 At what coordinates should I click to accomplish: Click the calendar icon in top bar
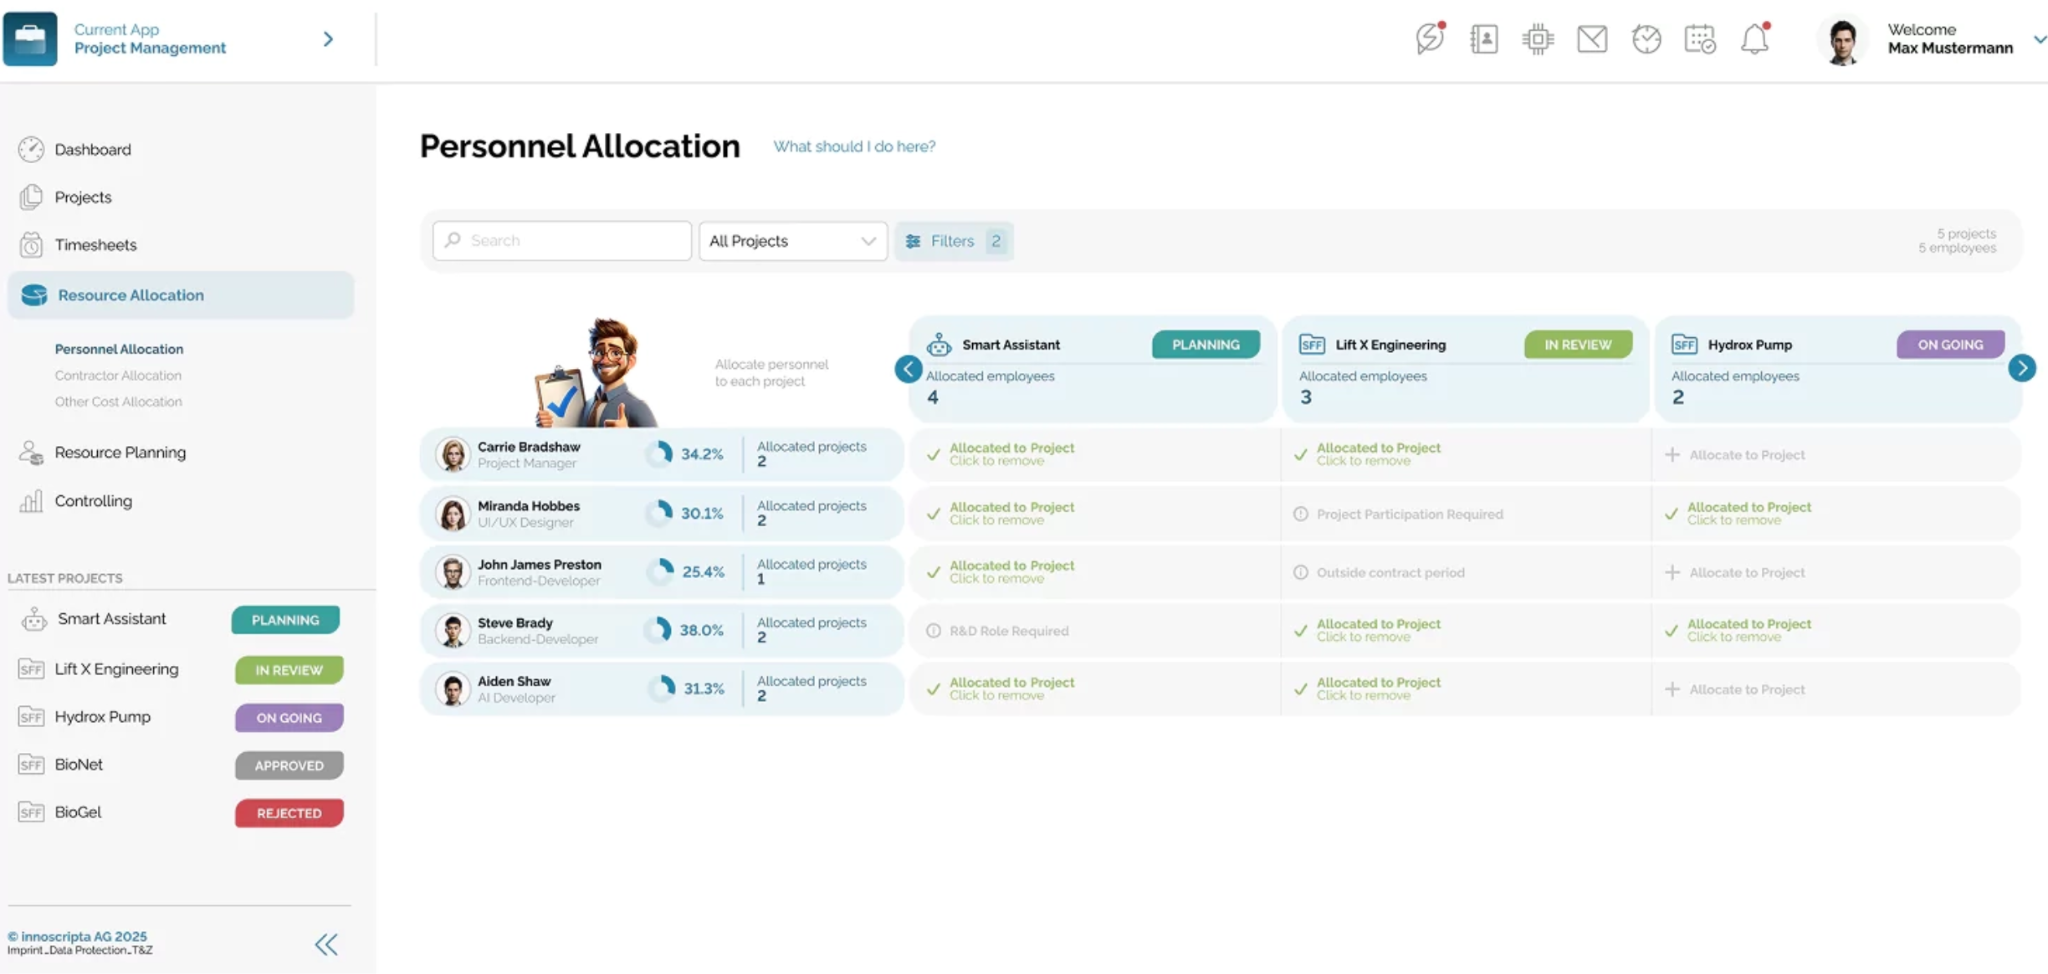[1700, 39]
